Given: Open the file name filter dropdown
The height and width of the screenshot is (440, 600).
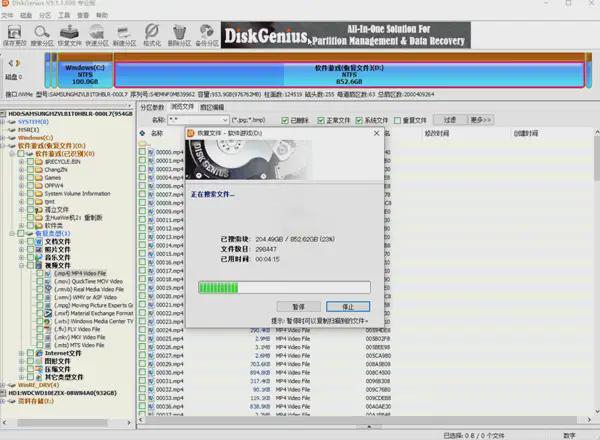Looking at the screenshot, I should [221, 120].
